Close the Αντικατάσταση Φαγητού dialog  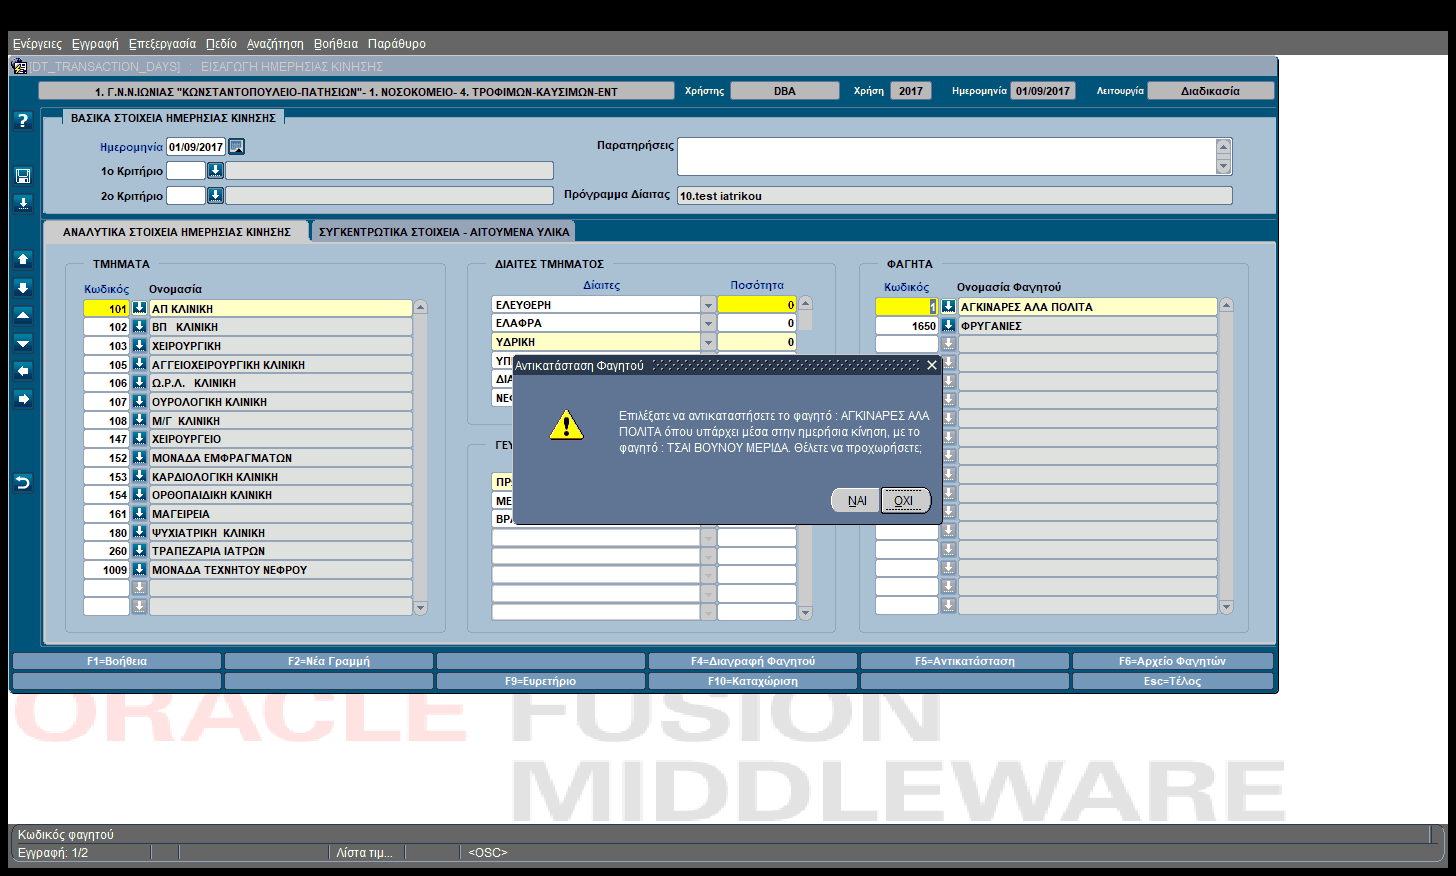click(x=932, y=365)
